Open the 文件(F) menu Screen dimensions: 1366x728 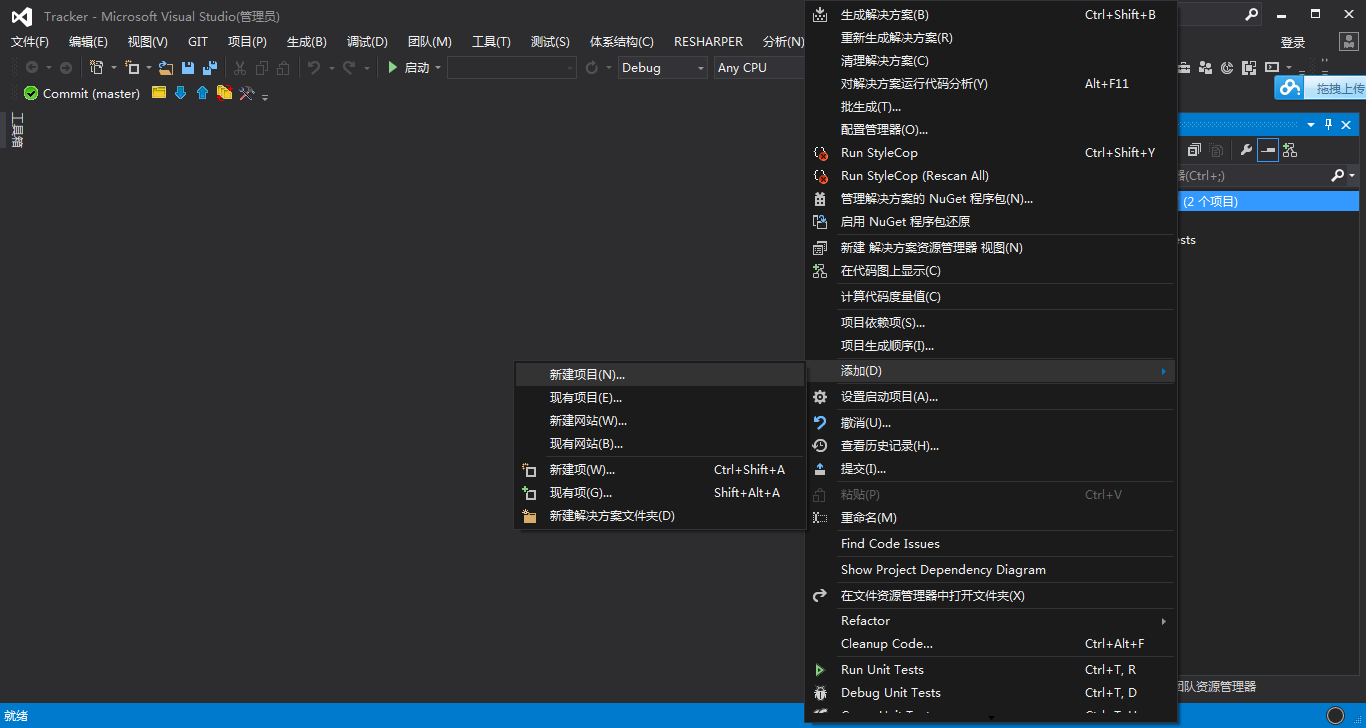[30, 41]
